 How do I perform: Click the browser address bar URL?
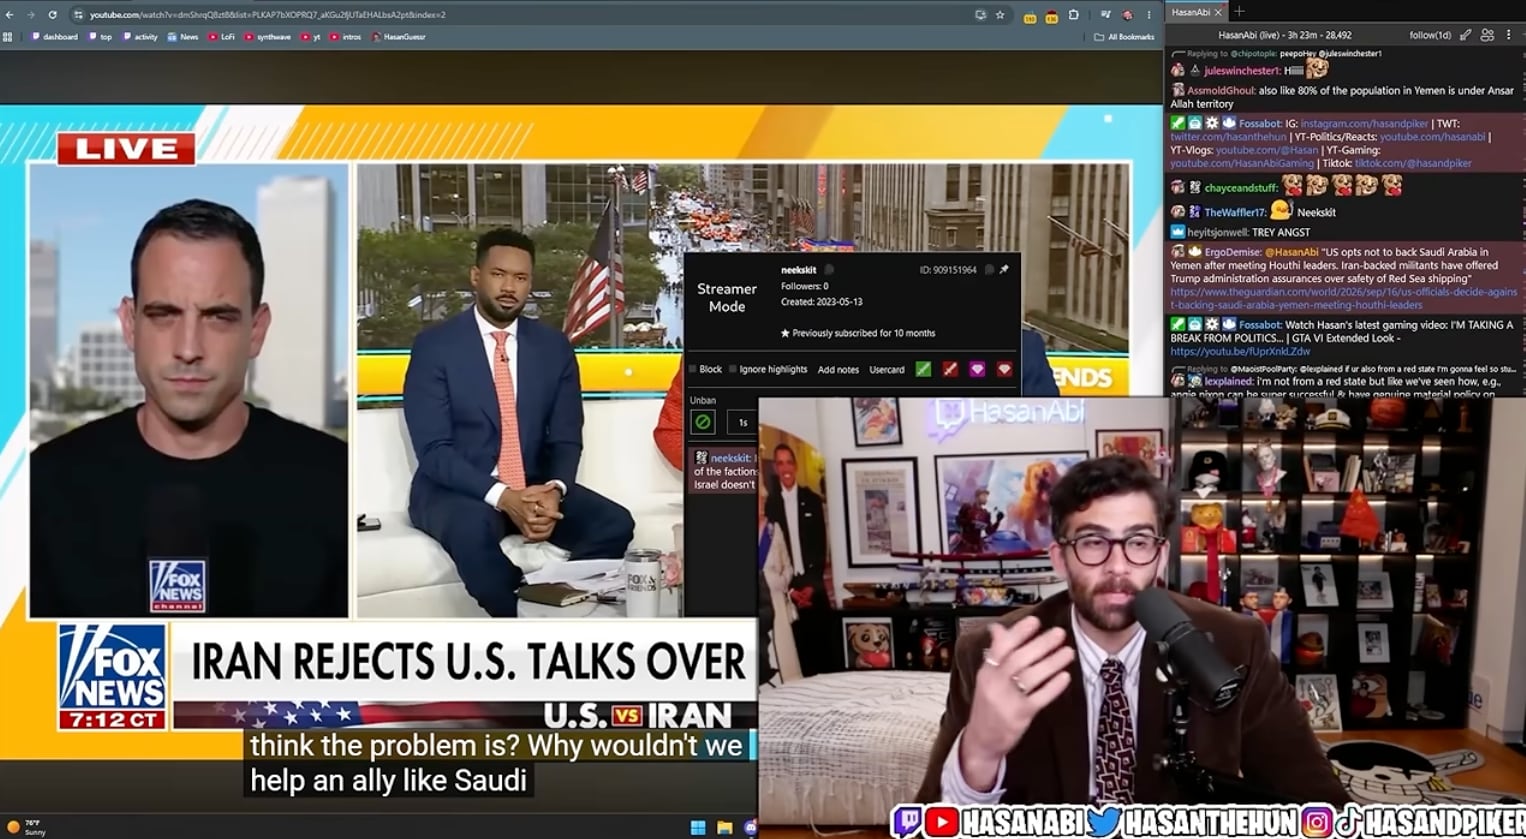point(268,15)
